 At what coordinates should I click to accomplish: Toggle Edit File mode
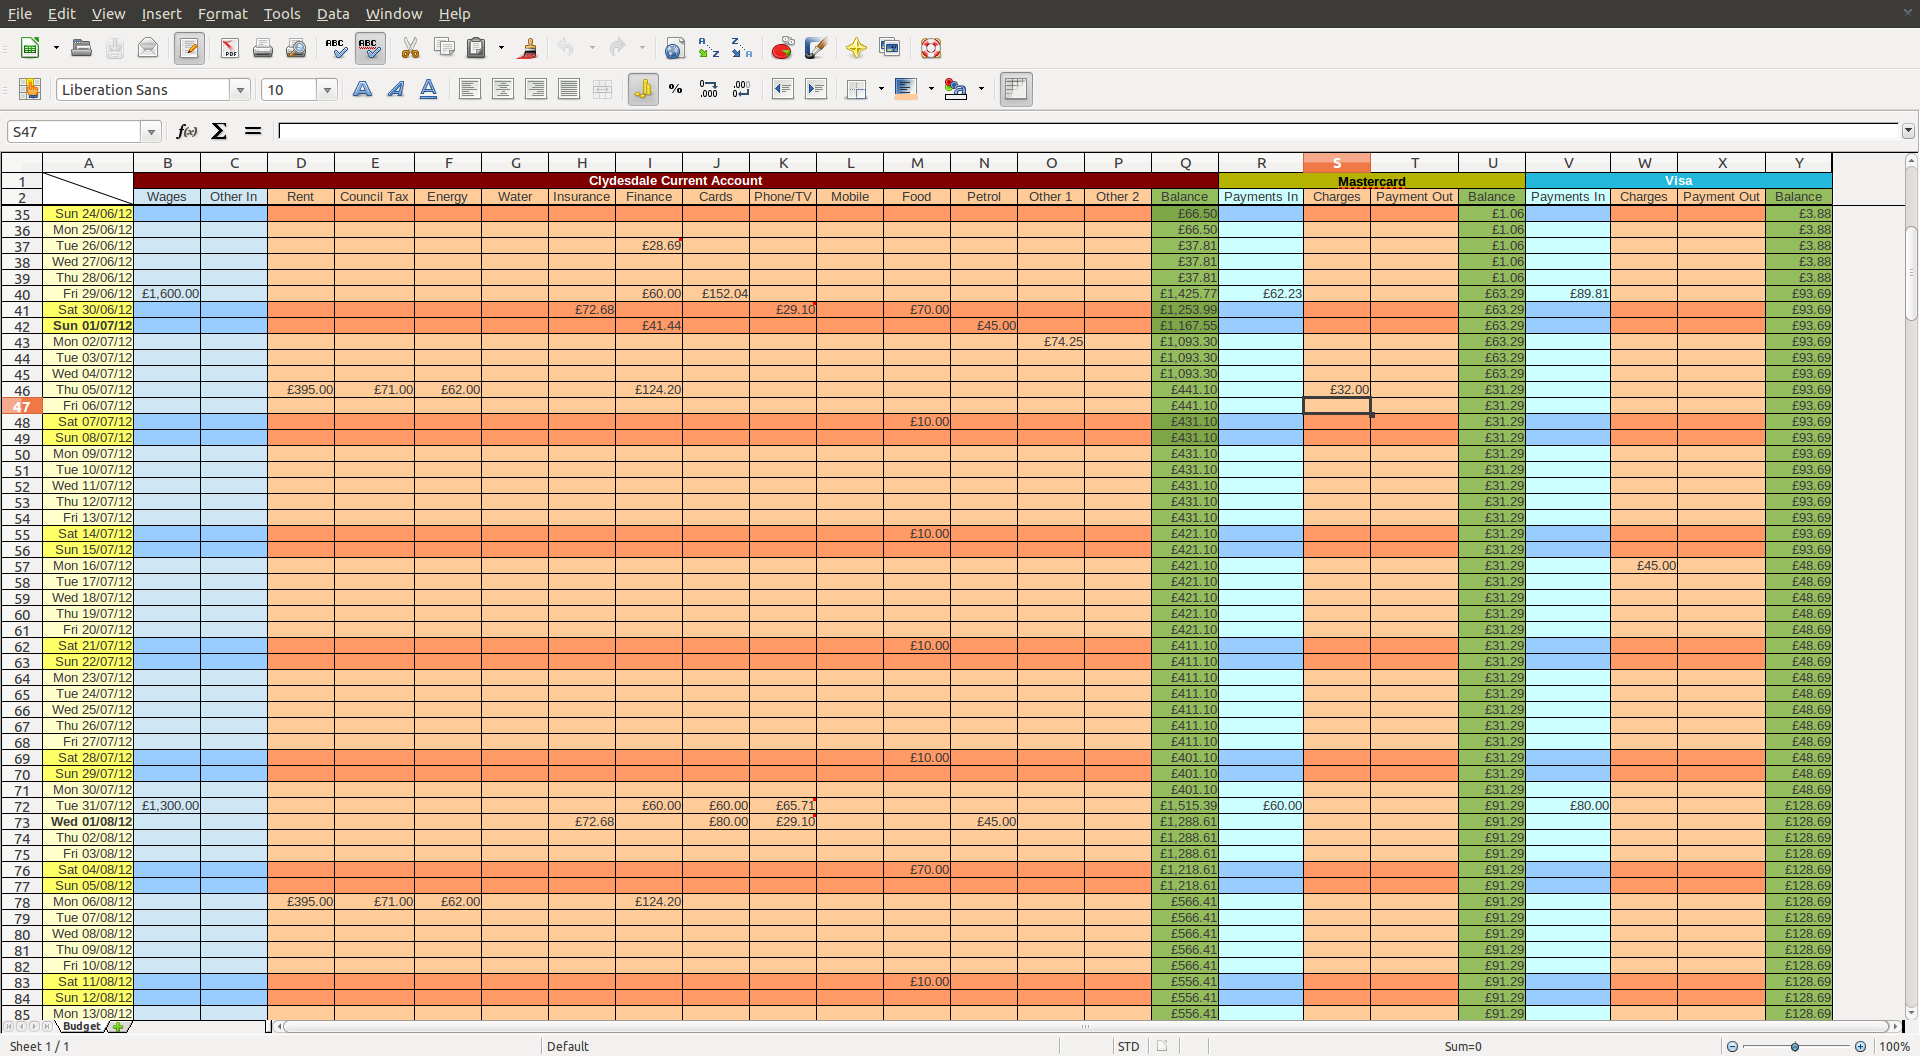coord(189,48)
